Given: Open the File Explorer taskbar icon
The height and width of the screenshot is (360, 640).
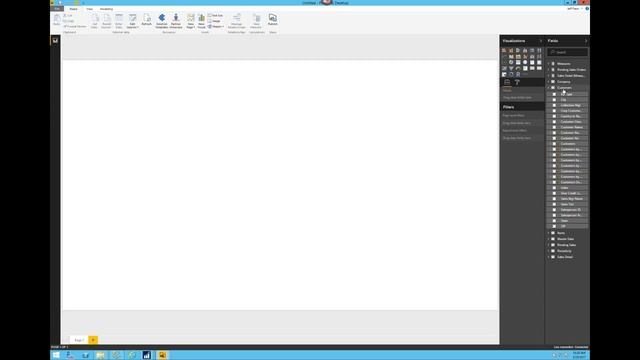Looking at the screenshot, I should tap(100, 355).
